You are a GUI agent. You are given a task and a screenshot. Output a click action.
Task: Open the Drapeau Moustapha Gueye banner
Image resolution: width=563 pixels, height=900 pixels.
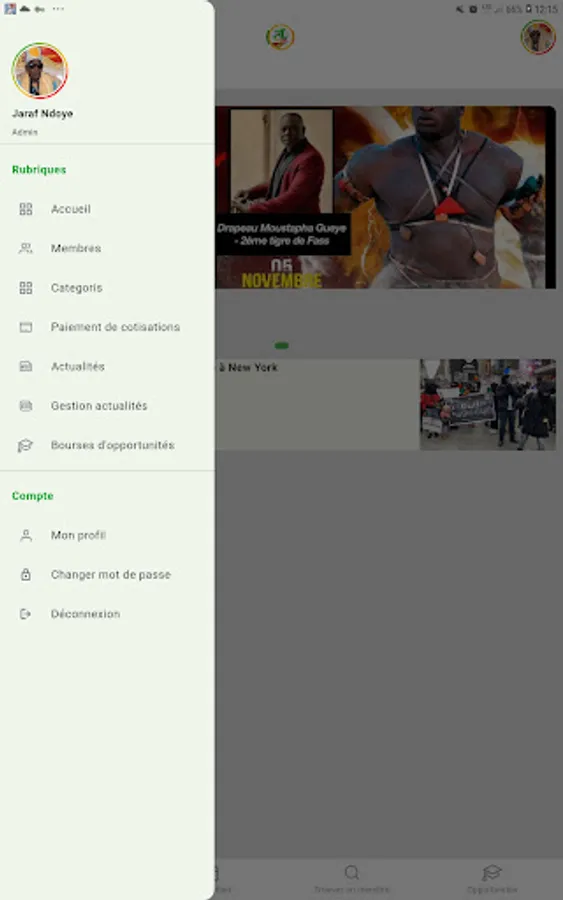tap(385, 197)
